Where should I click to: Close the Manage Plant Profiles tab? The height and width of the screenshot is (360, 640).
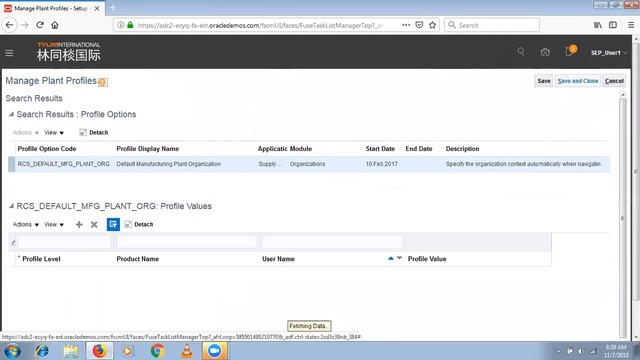pos(97,8)
